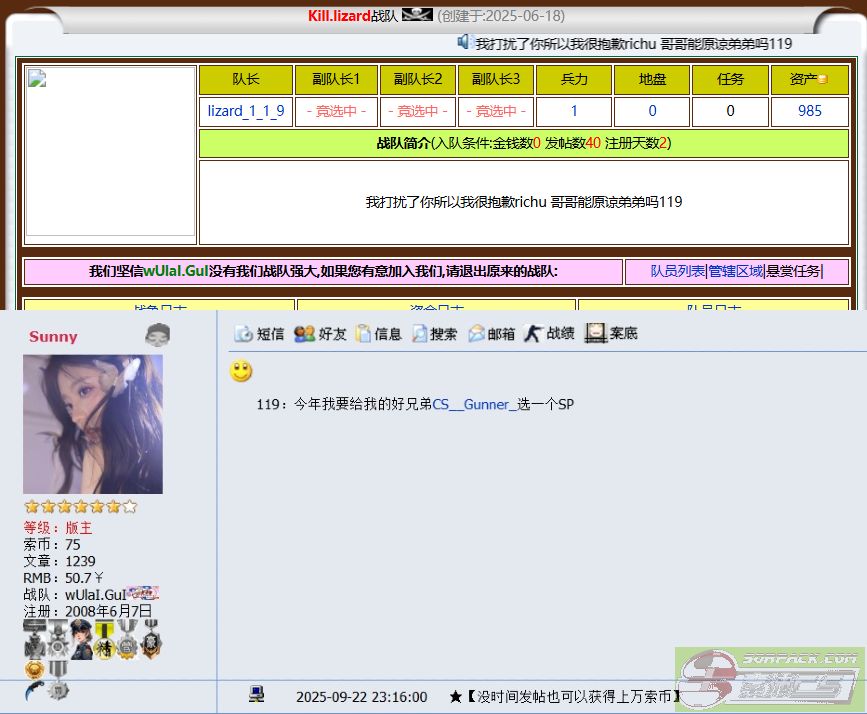
Task: Click the assets value 985
Action: tap(809, 111)
